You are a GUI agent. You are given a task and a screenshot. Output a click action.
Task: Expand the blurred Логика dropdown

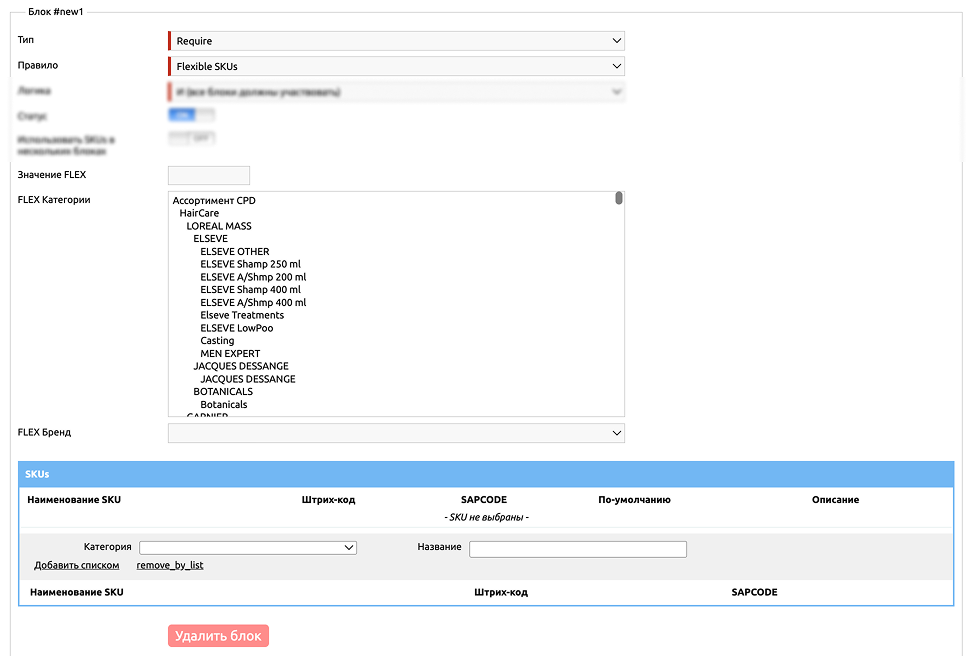tap(396, 92)
